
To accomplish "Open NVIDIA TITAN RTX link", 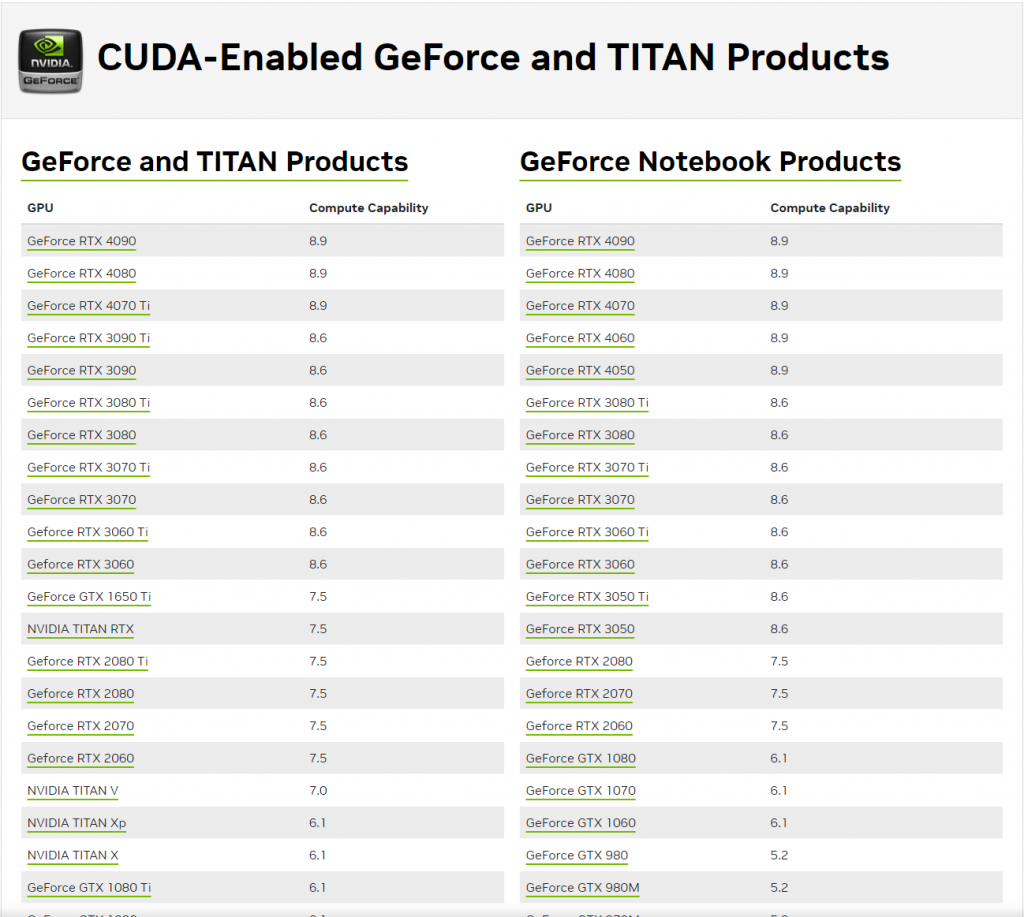I will pyautogui.click(x=80, y=629).
